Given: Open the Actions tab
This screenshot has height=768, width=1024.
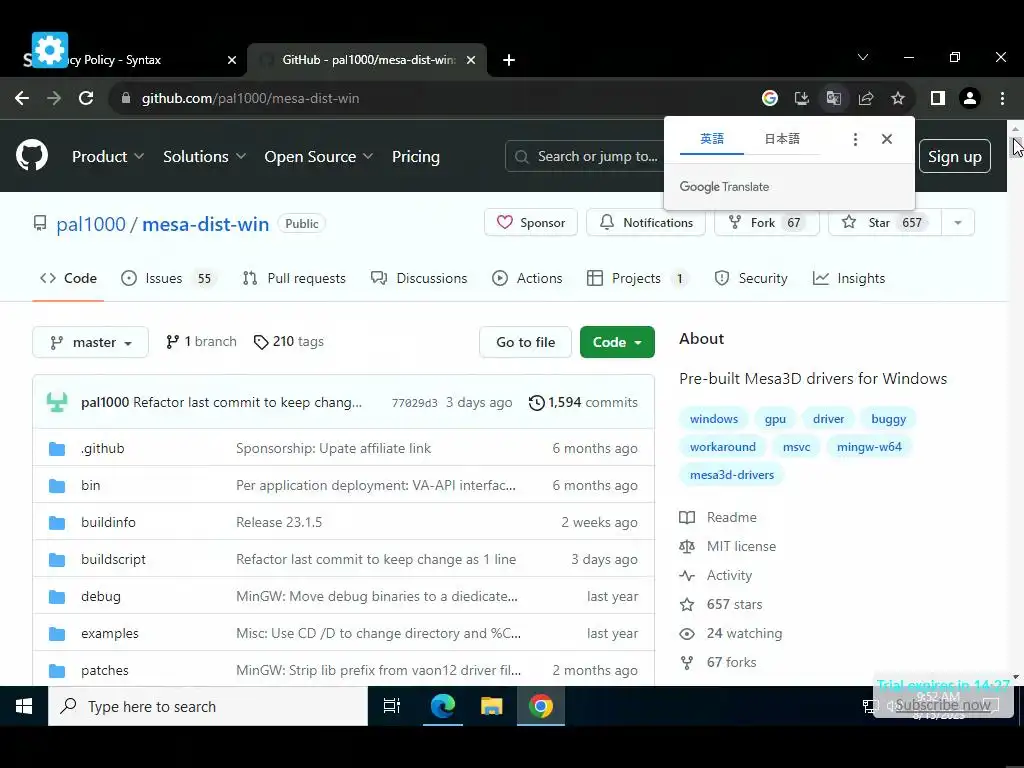Looking at the screenshot, I should coord(527,278).
